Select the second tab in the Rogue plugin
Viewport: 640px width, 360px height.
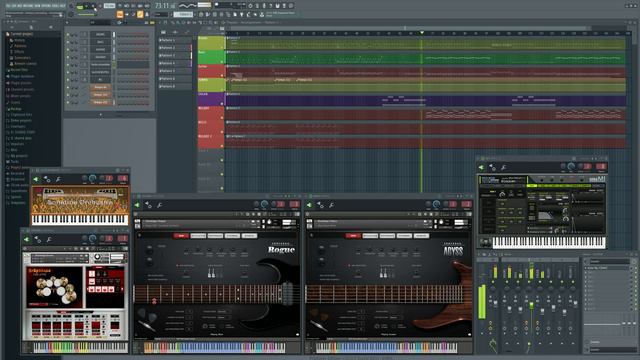coord(198,236)
